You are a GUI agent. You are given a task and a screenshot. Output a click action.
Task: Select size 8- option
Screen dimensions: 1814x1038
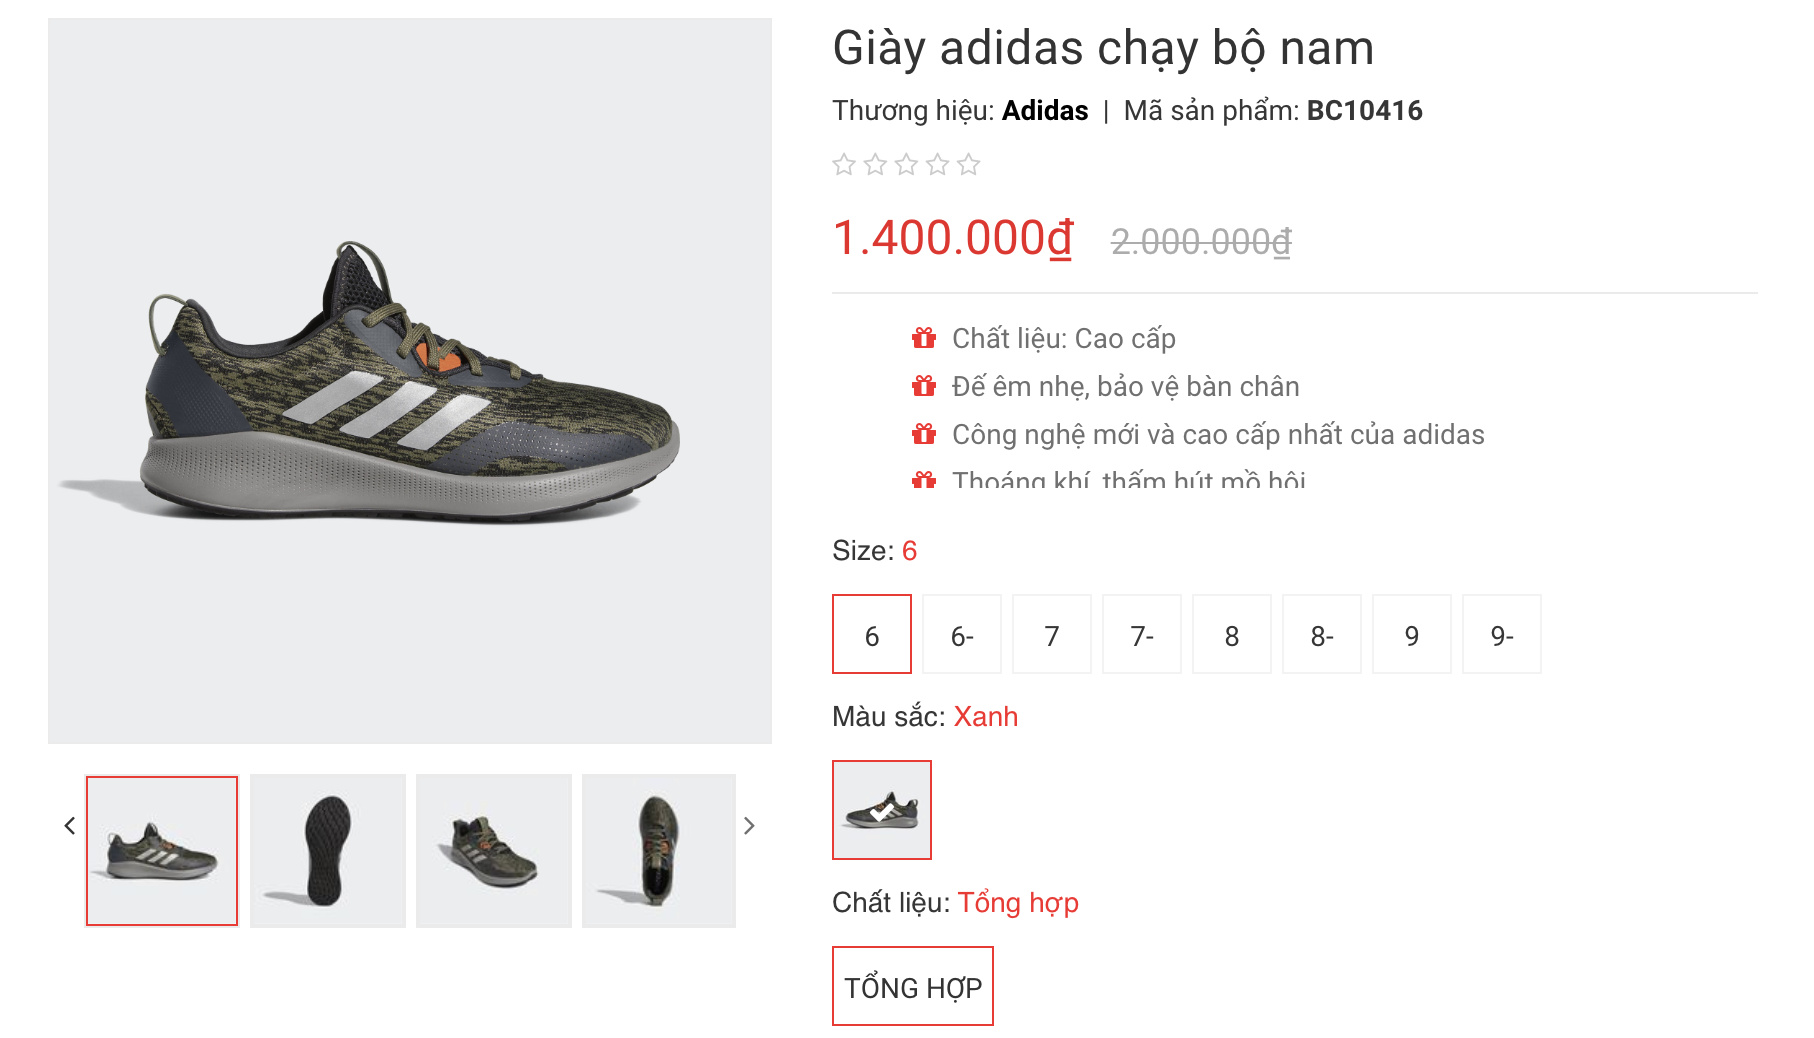(x=1322, y=635)
